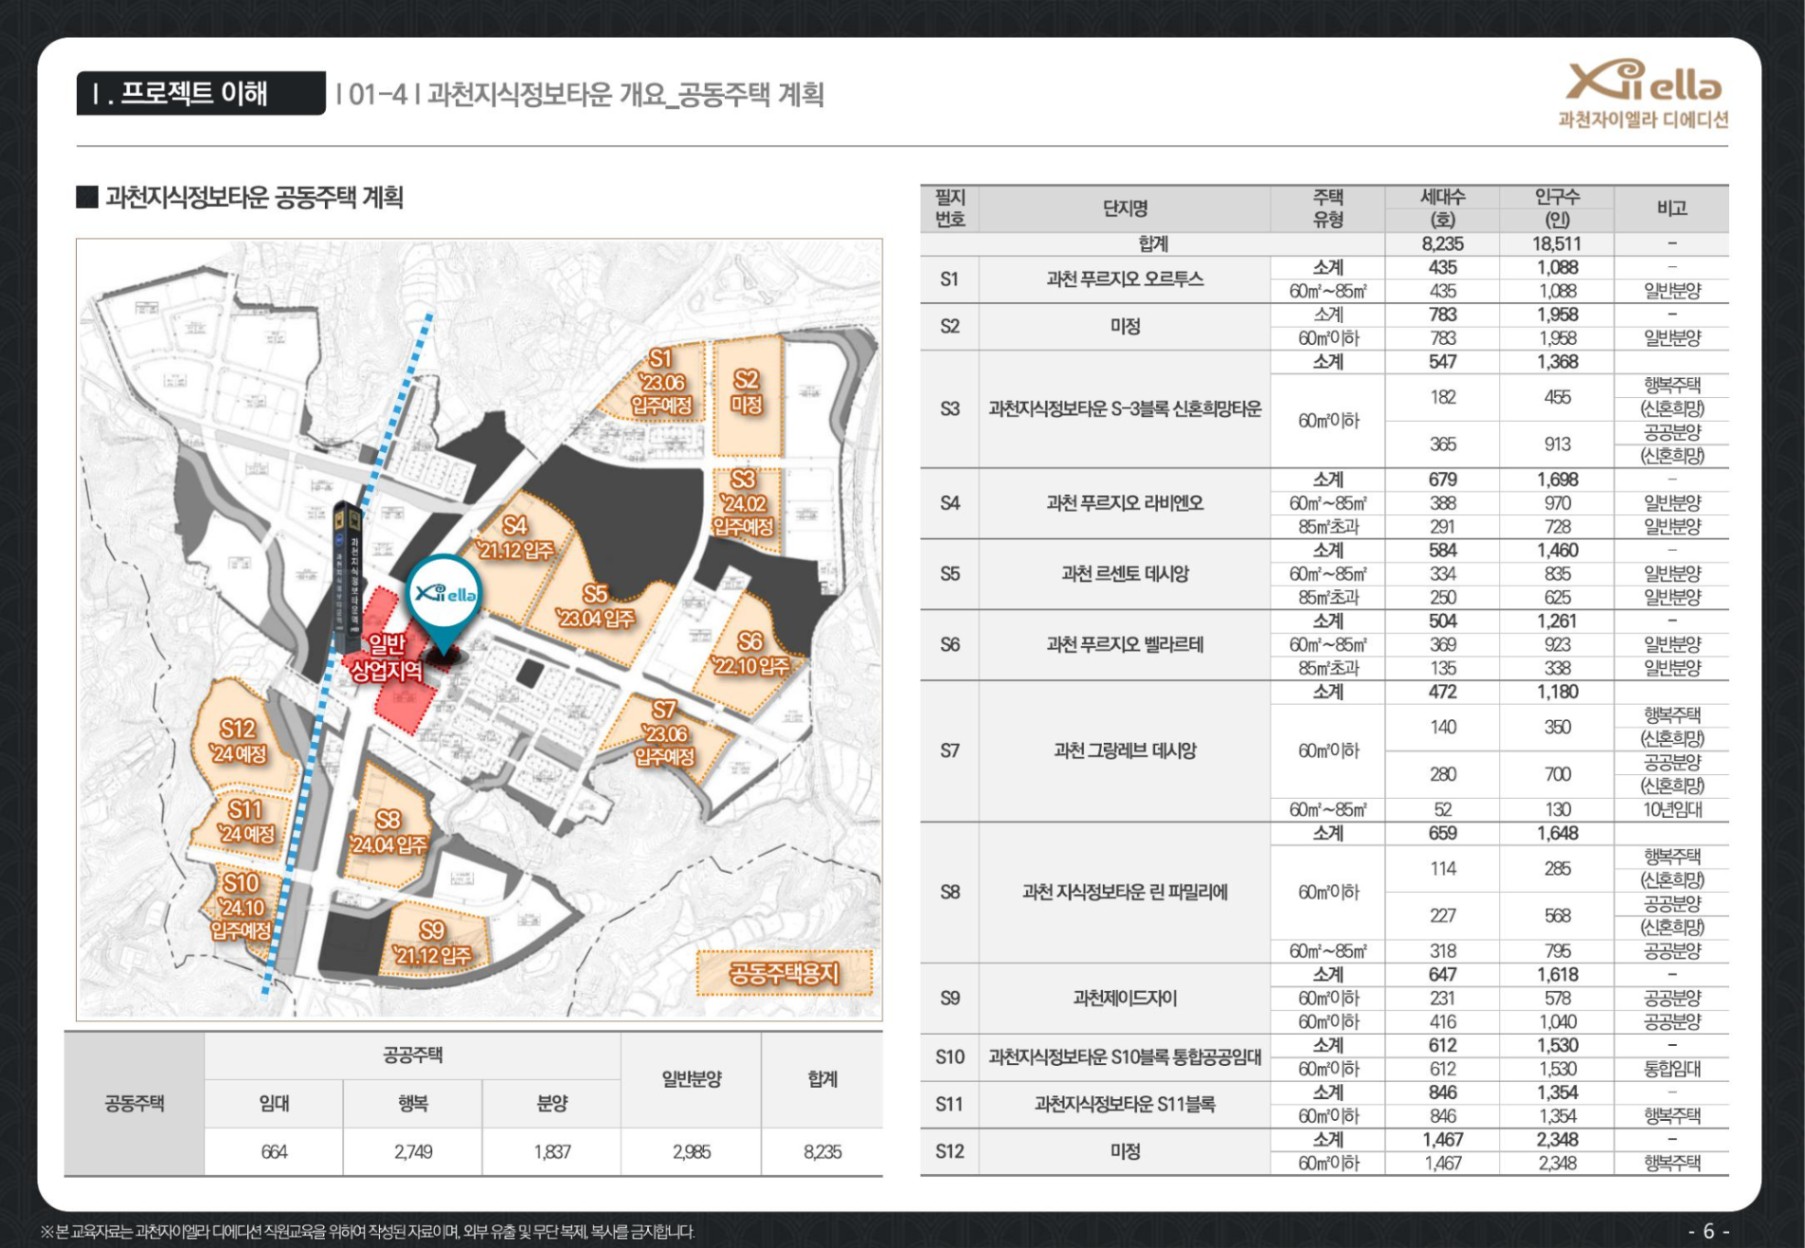Click the 공공주택 column header
1805x1248 pixels.
[x=412, y=1055]
